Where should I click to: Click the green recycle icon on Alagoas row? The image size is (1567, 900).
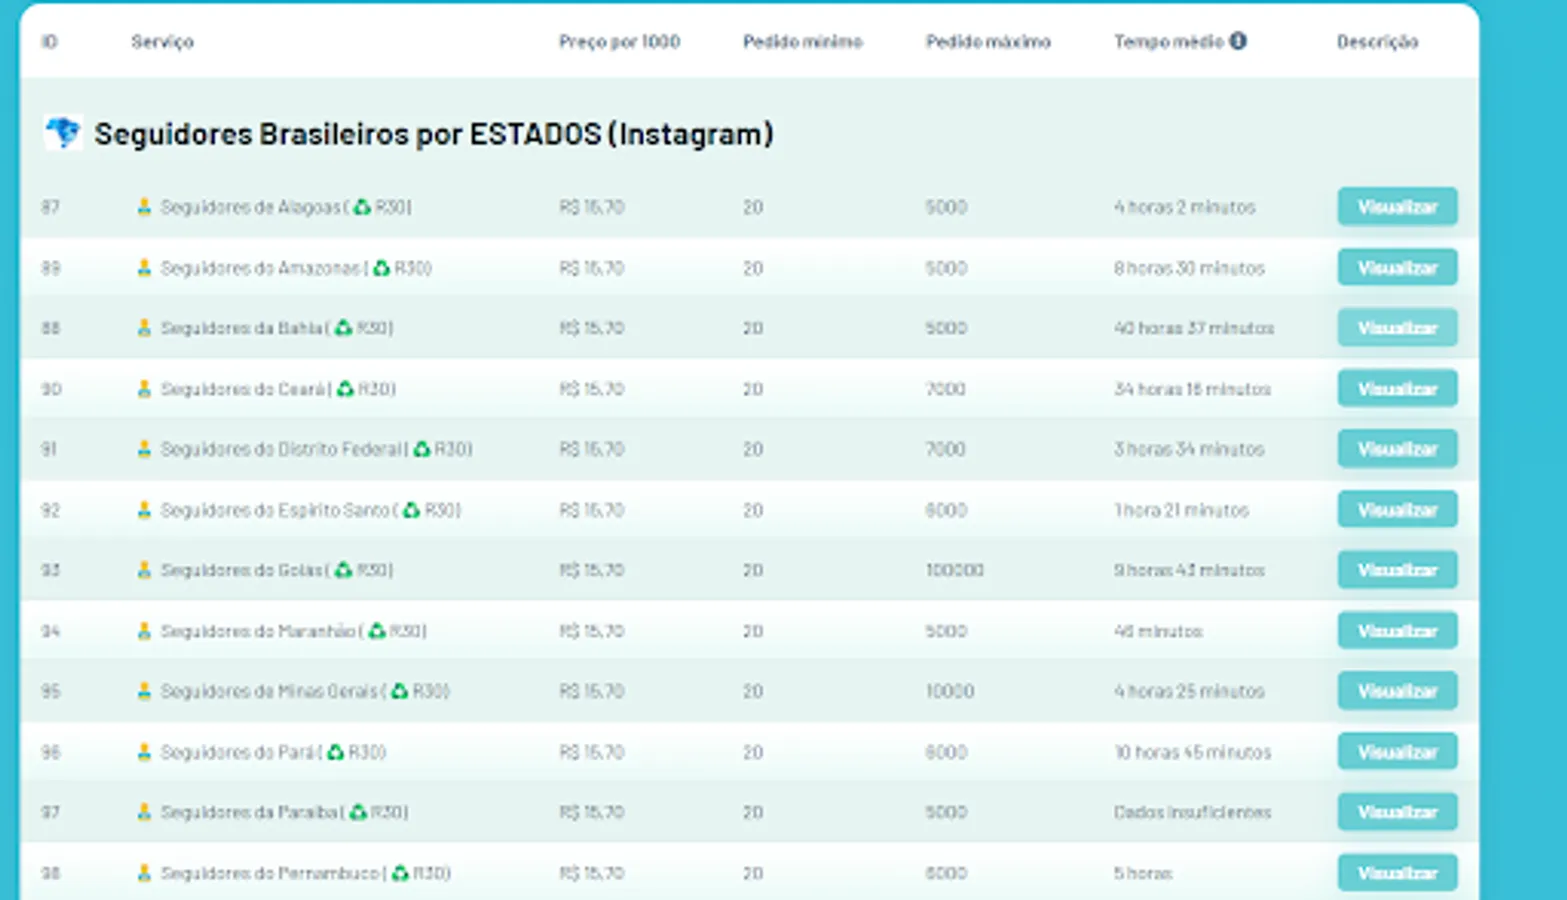(362, 207)
